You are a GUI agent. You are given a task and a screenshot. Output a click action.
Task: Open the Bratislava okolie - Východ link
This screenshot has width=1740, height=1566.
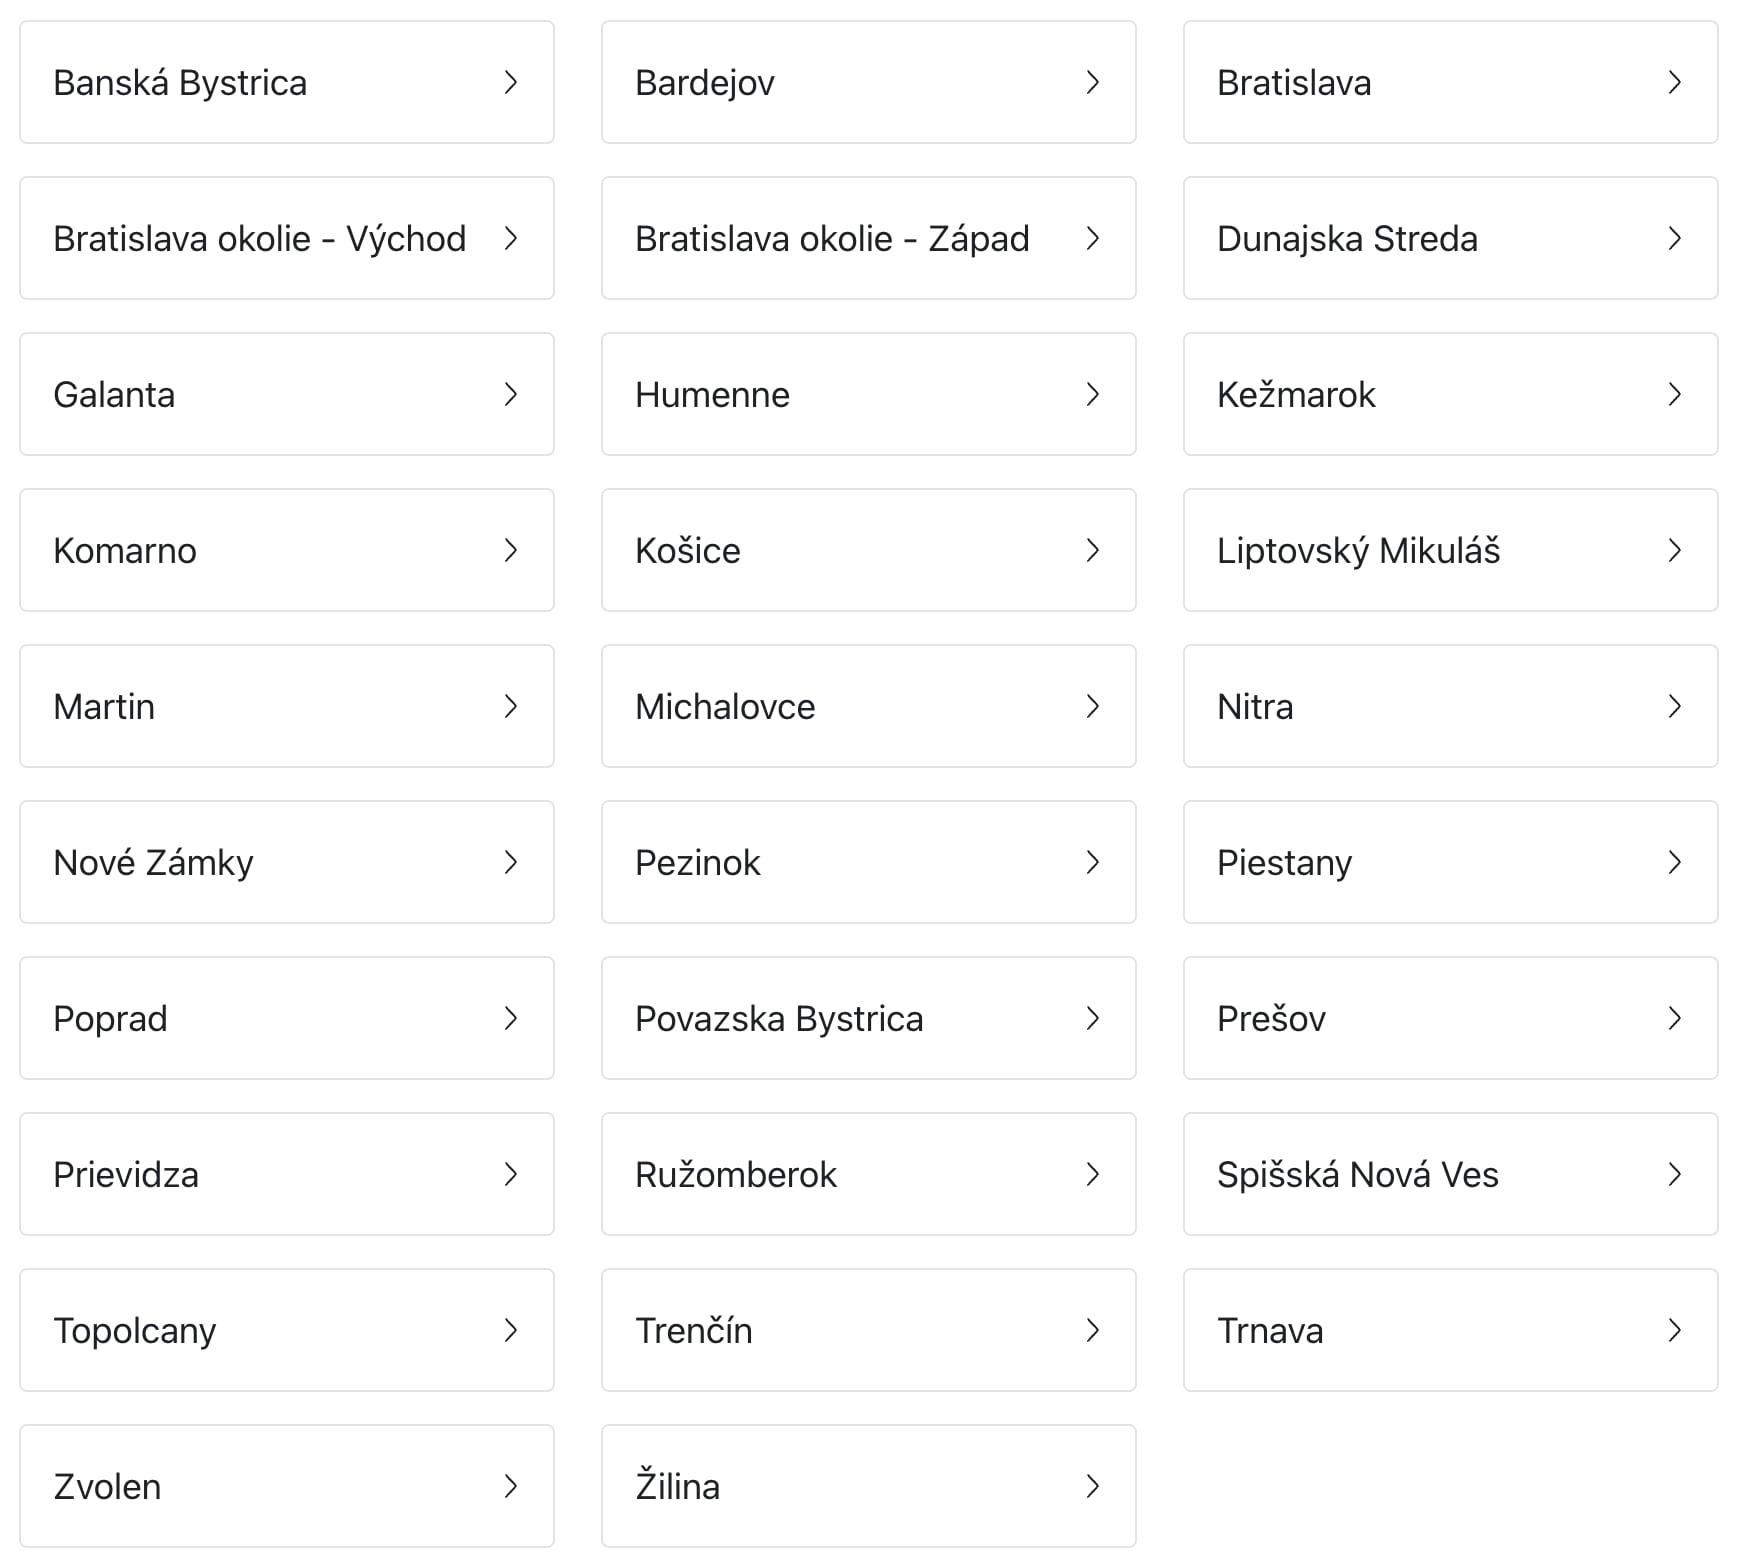point(286,238)
